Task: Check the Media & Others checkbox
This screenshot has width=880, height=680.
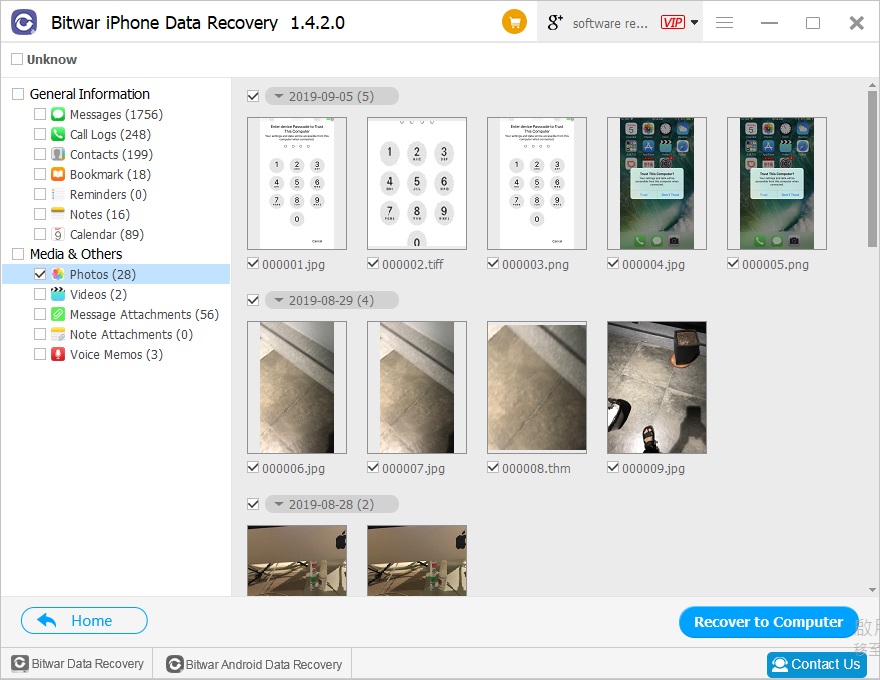Action: point(18,254)
